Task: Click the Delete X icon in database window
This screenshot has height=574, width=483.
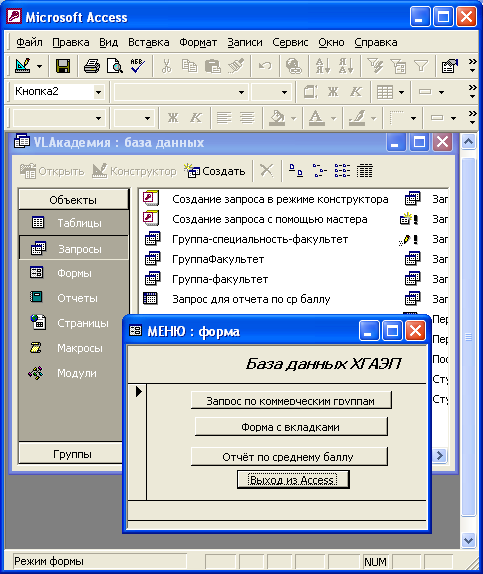Action: 267,171
